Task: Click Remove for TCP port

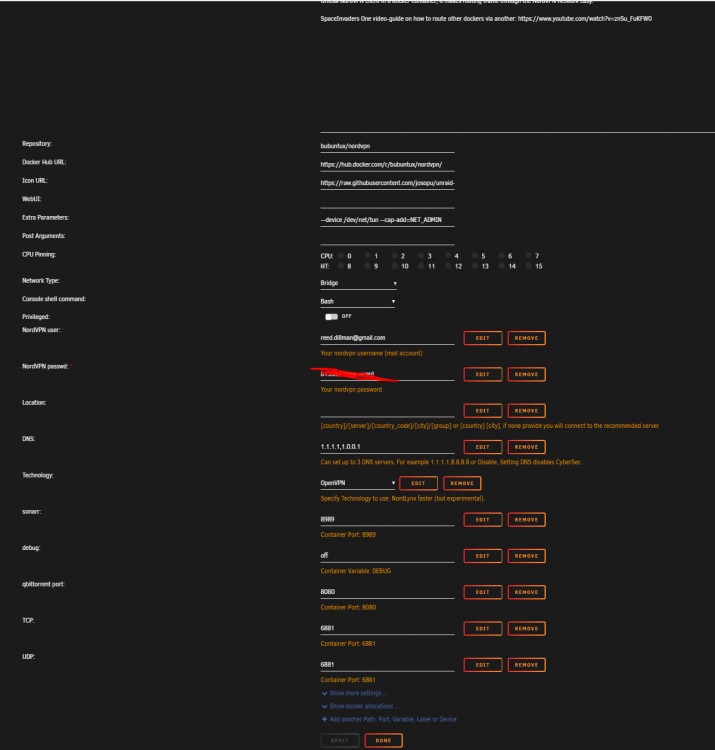Action: (x=527, y=629)
